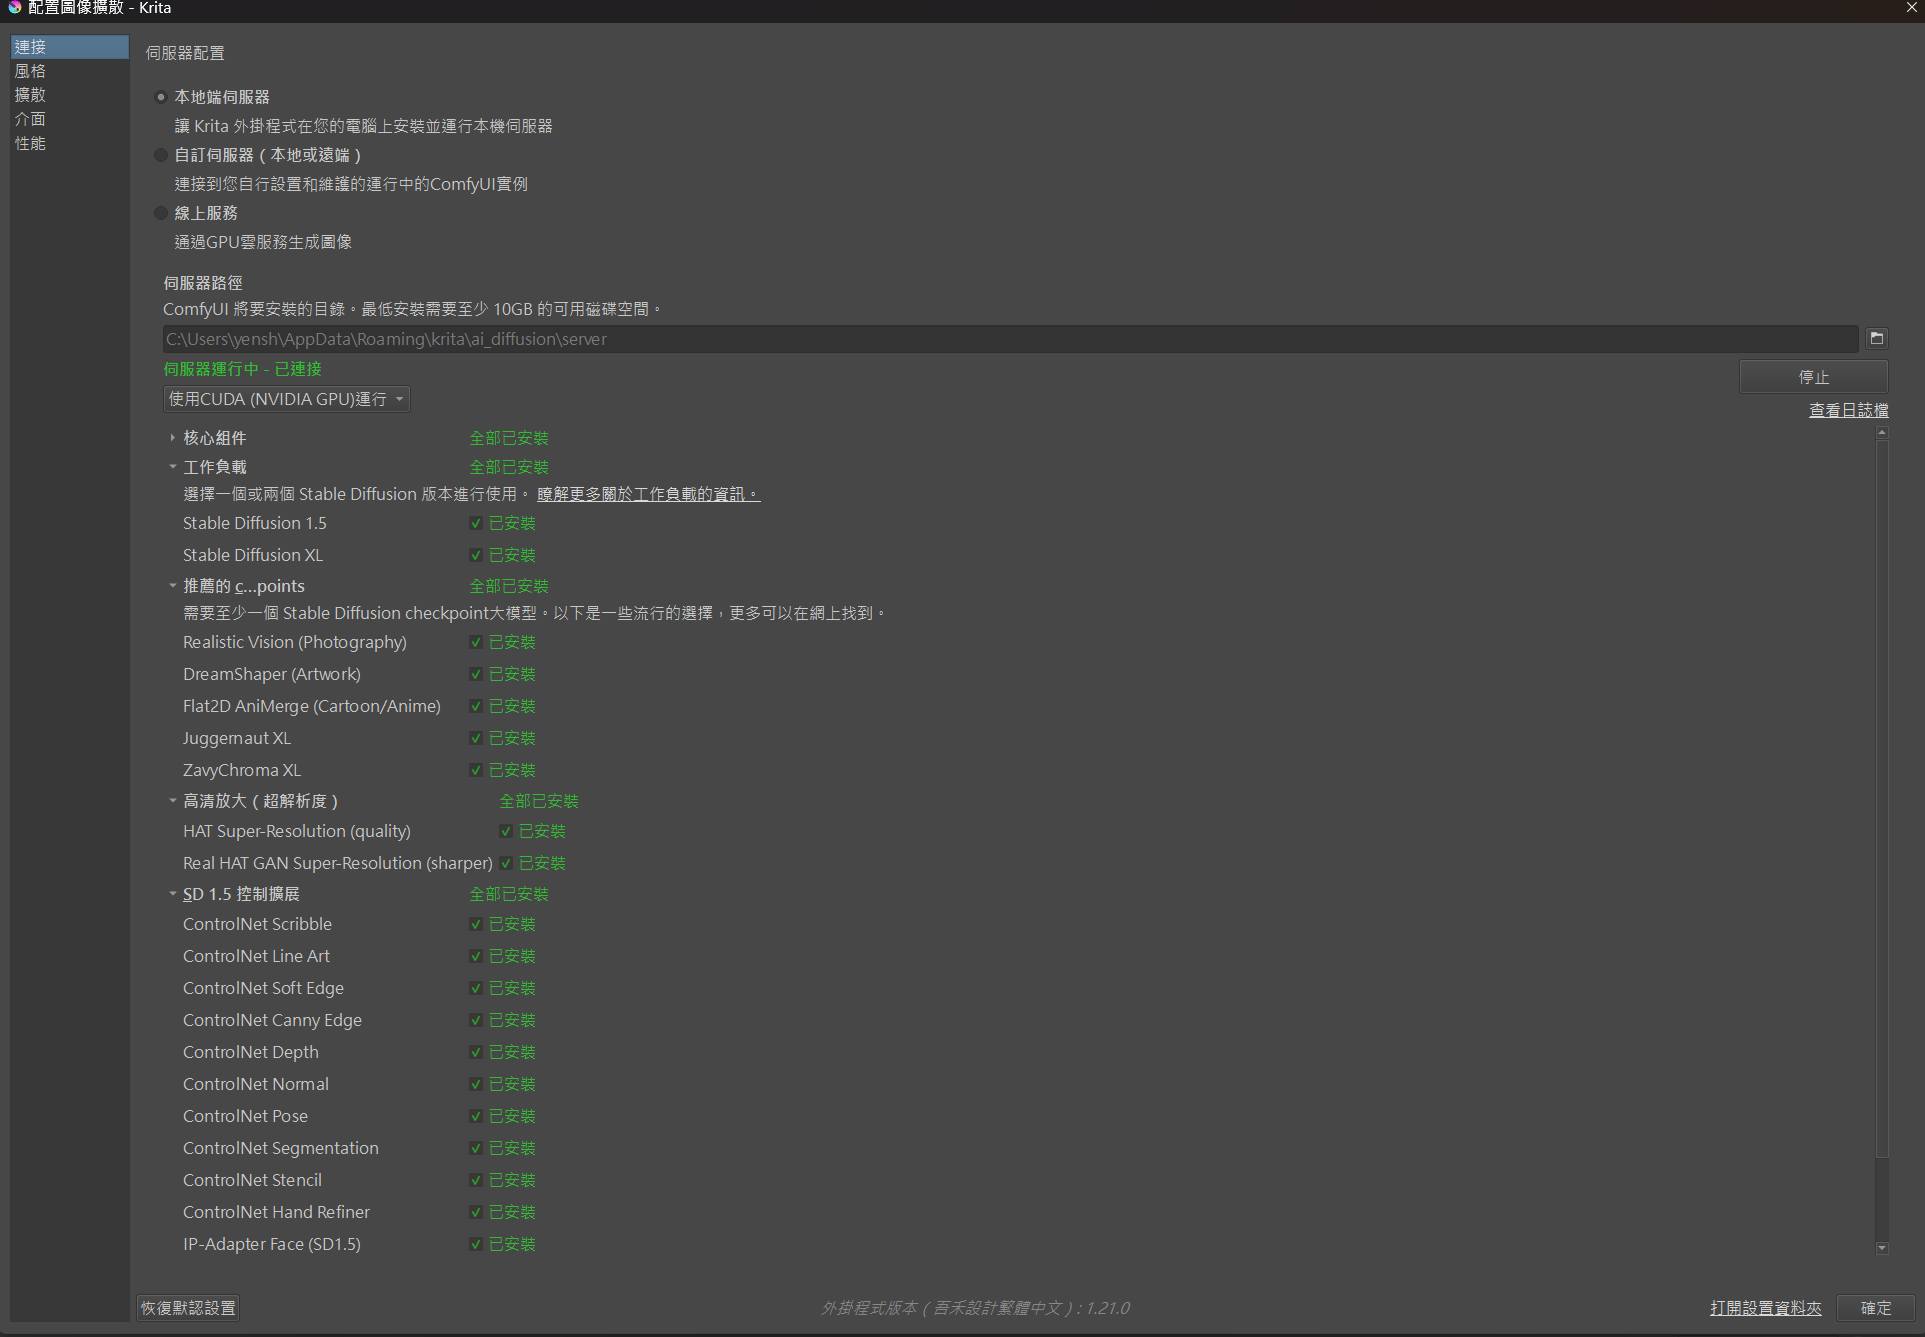
Task: Collapse the SD 1.5 控制擴展 section
Action: [x=172, y=894]
